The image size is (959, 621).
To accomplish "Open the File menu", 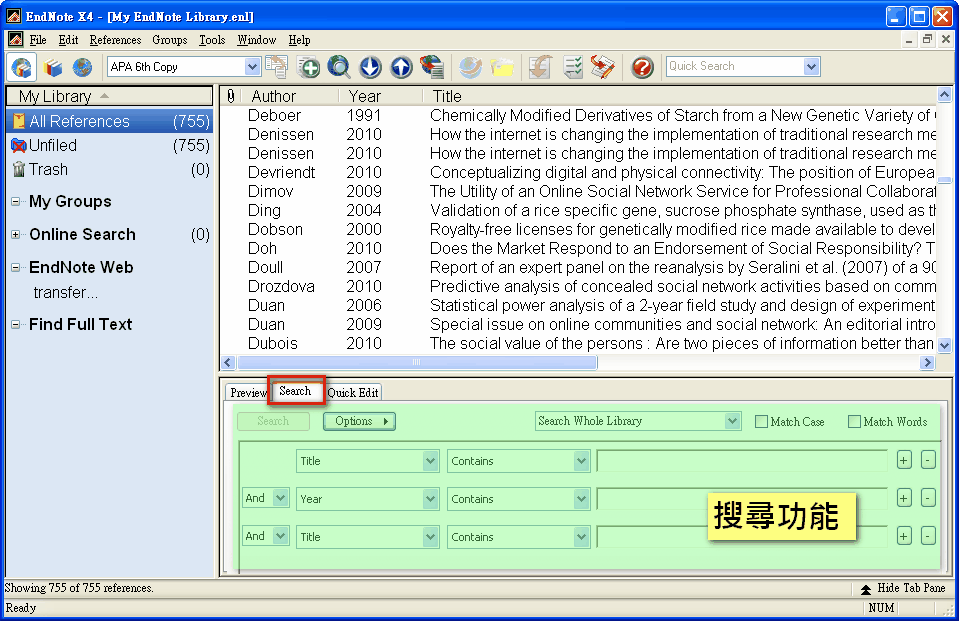I will point(38,40).
